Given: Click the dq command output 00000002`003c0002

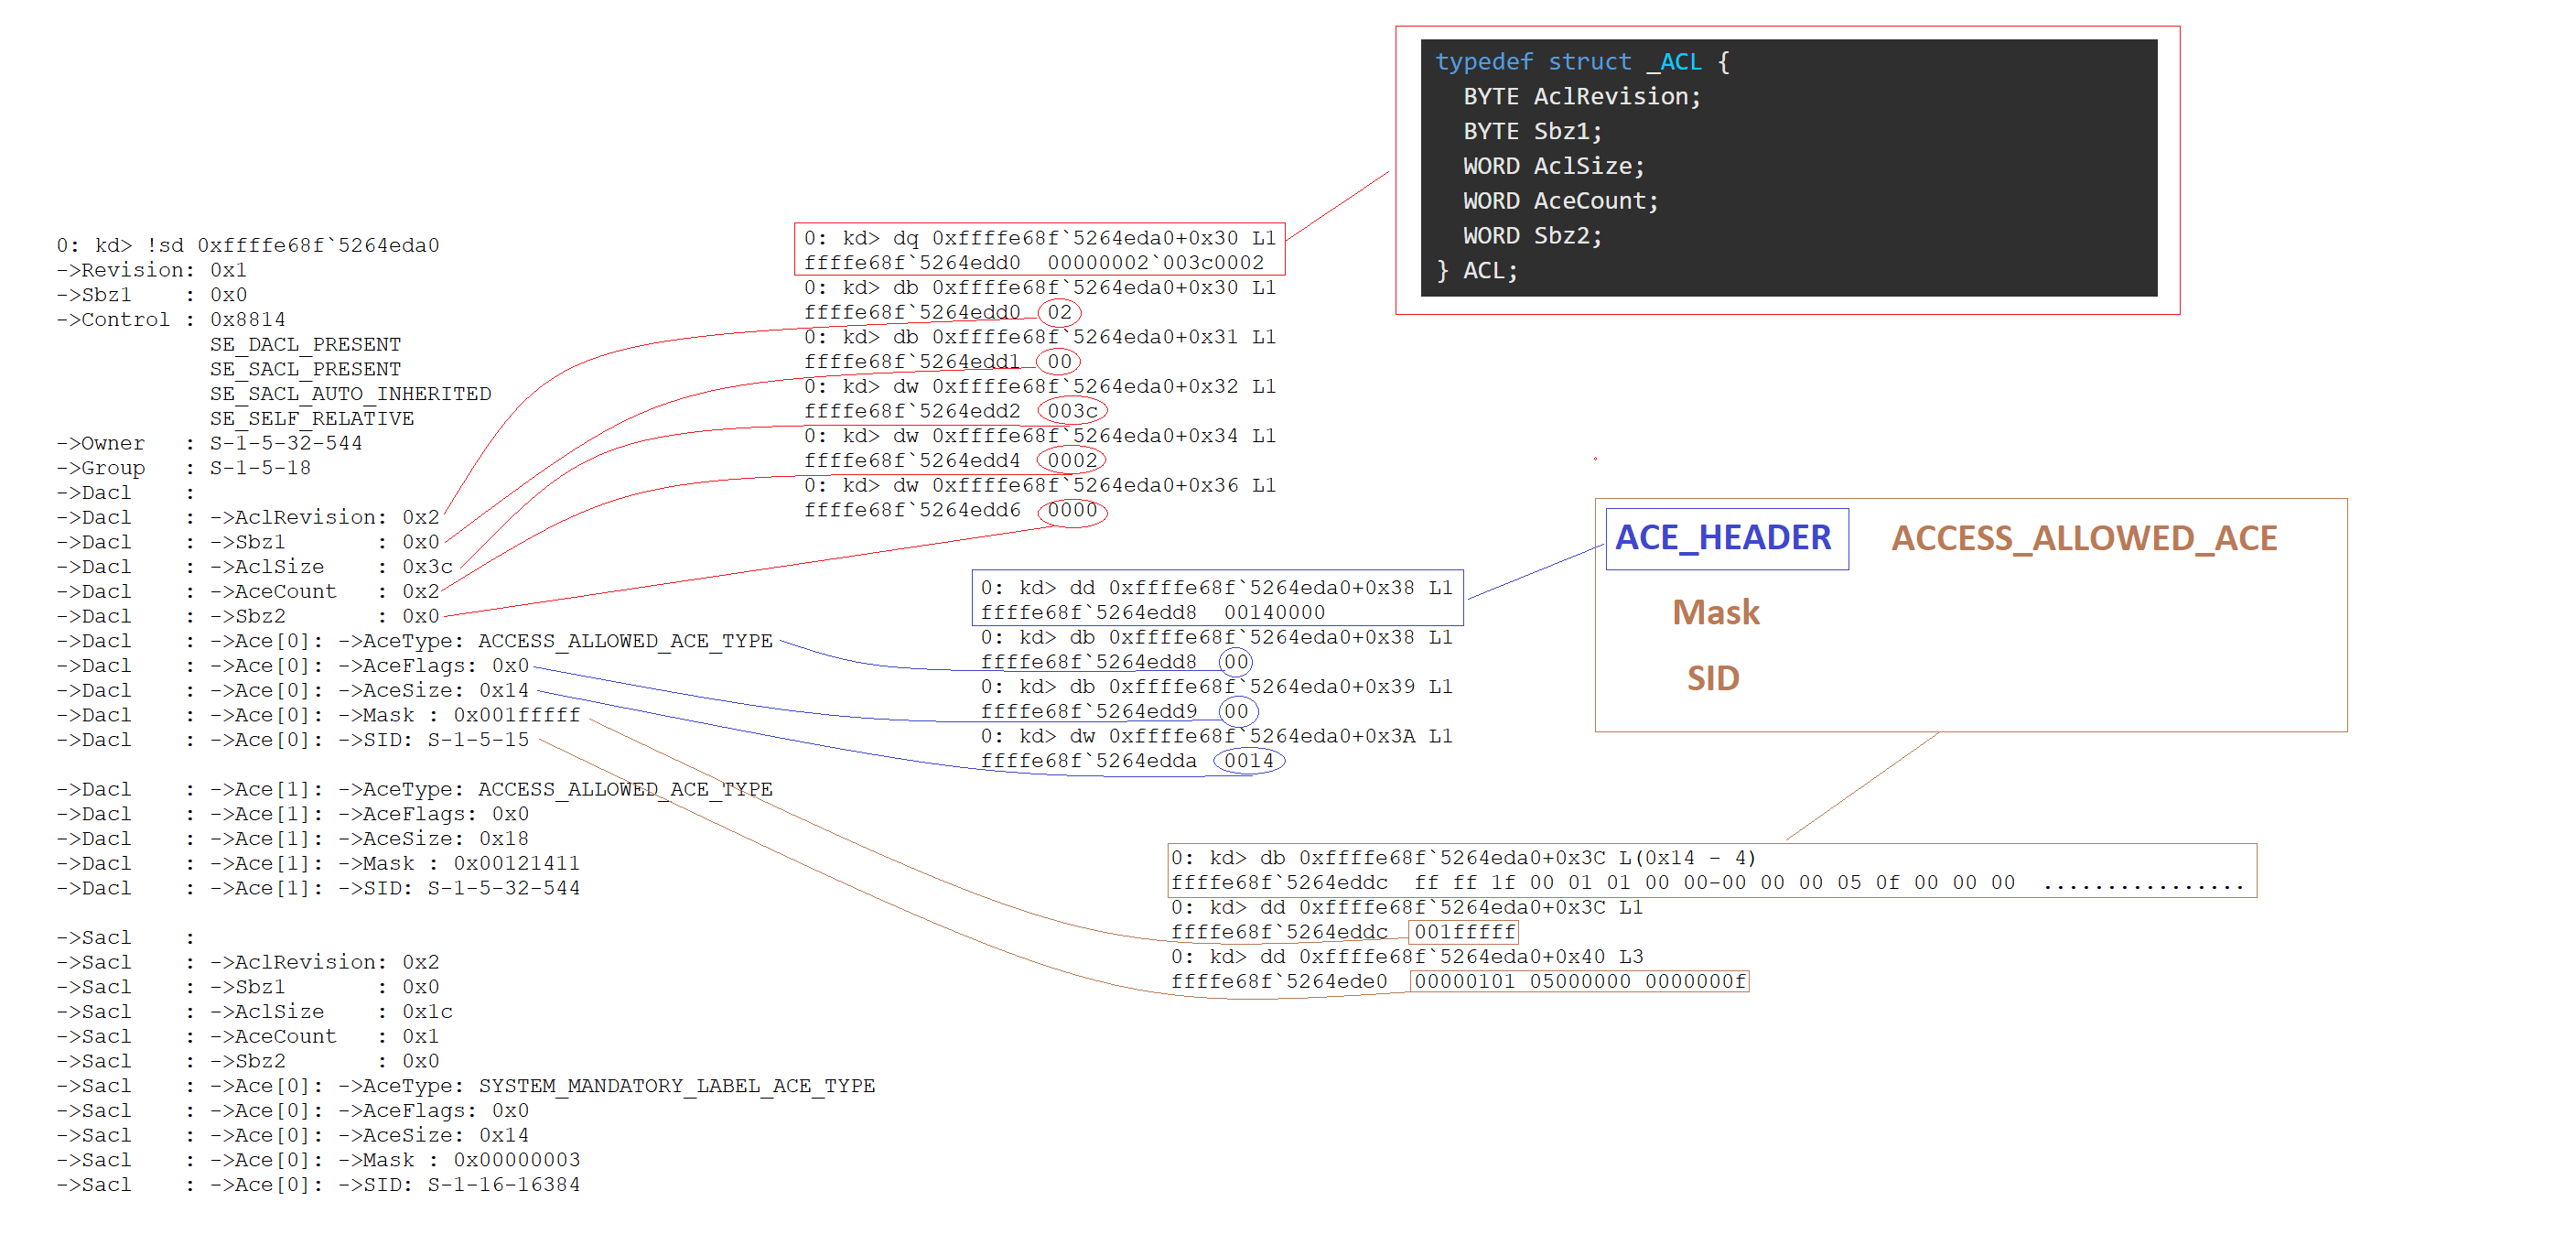Looking at the screenshot, I should click(x=1155, y=263).
